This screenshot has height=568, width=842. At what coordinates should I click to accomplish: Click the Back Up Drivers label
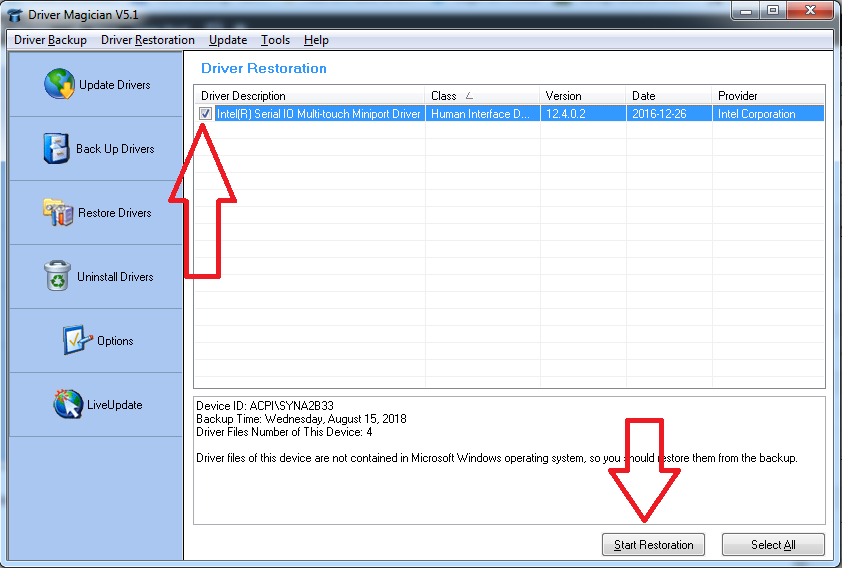(115, 149)
